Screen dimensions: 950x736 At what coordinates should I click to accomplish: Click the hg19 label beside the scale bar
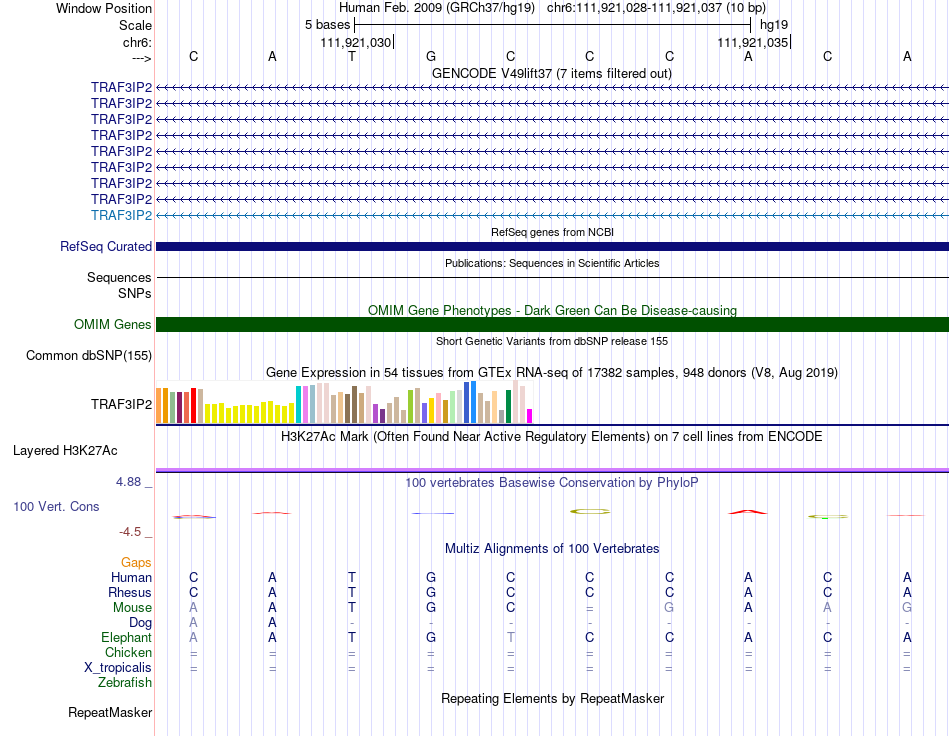point(774,25)
